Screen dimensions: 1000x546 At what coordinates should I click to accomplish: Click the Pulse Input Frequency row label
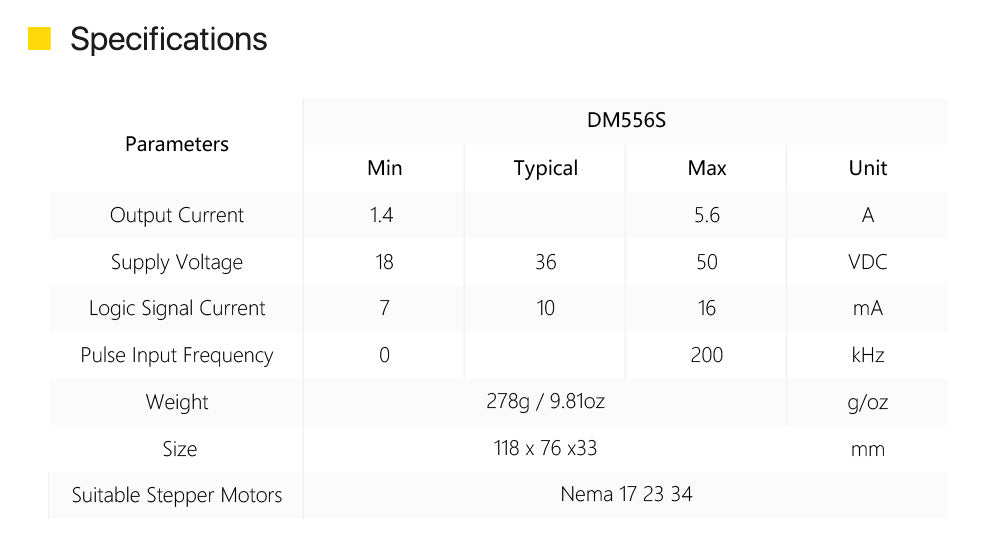pyautogui.click(x=177, y=355)
